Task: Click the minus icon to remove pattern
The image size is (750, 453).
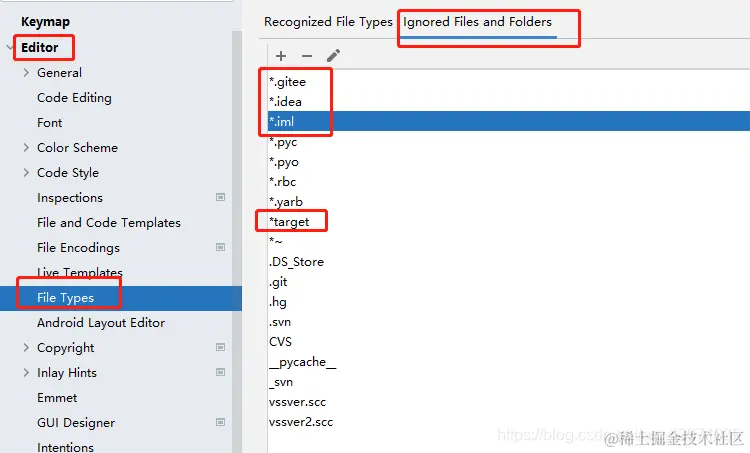Action: pos(307,56)
